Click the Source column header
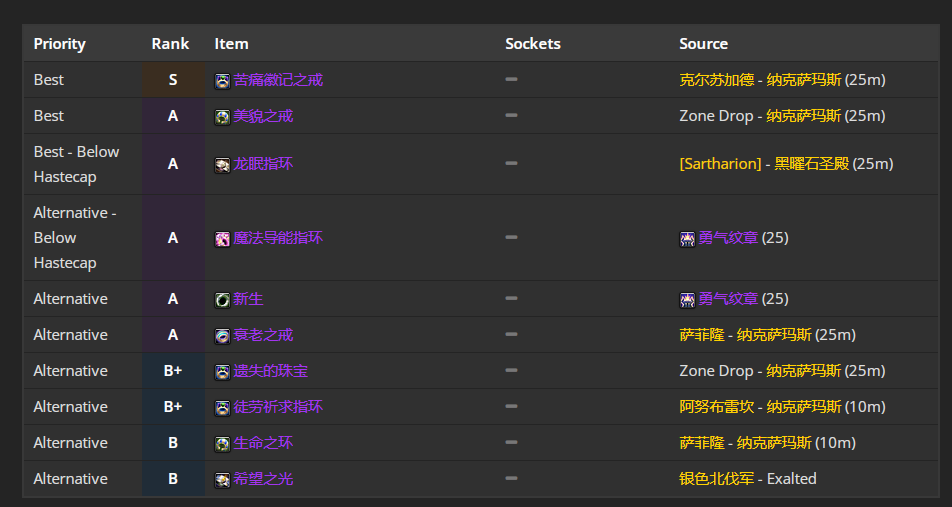The height and width of the screenshot is (507, 952). (703, 44)
